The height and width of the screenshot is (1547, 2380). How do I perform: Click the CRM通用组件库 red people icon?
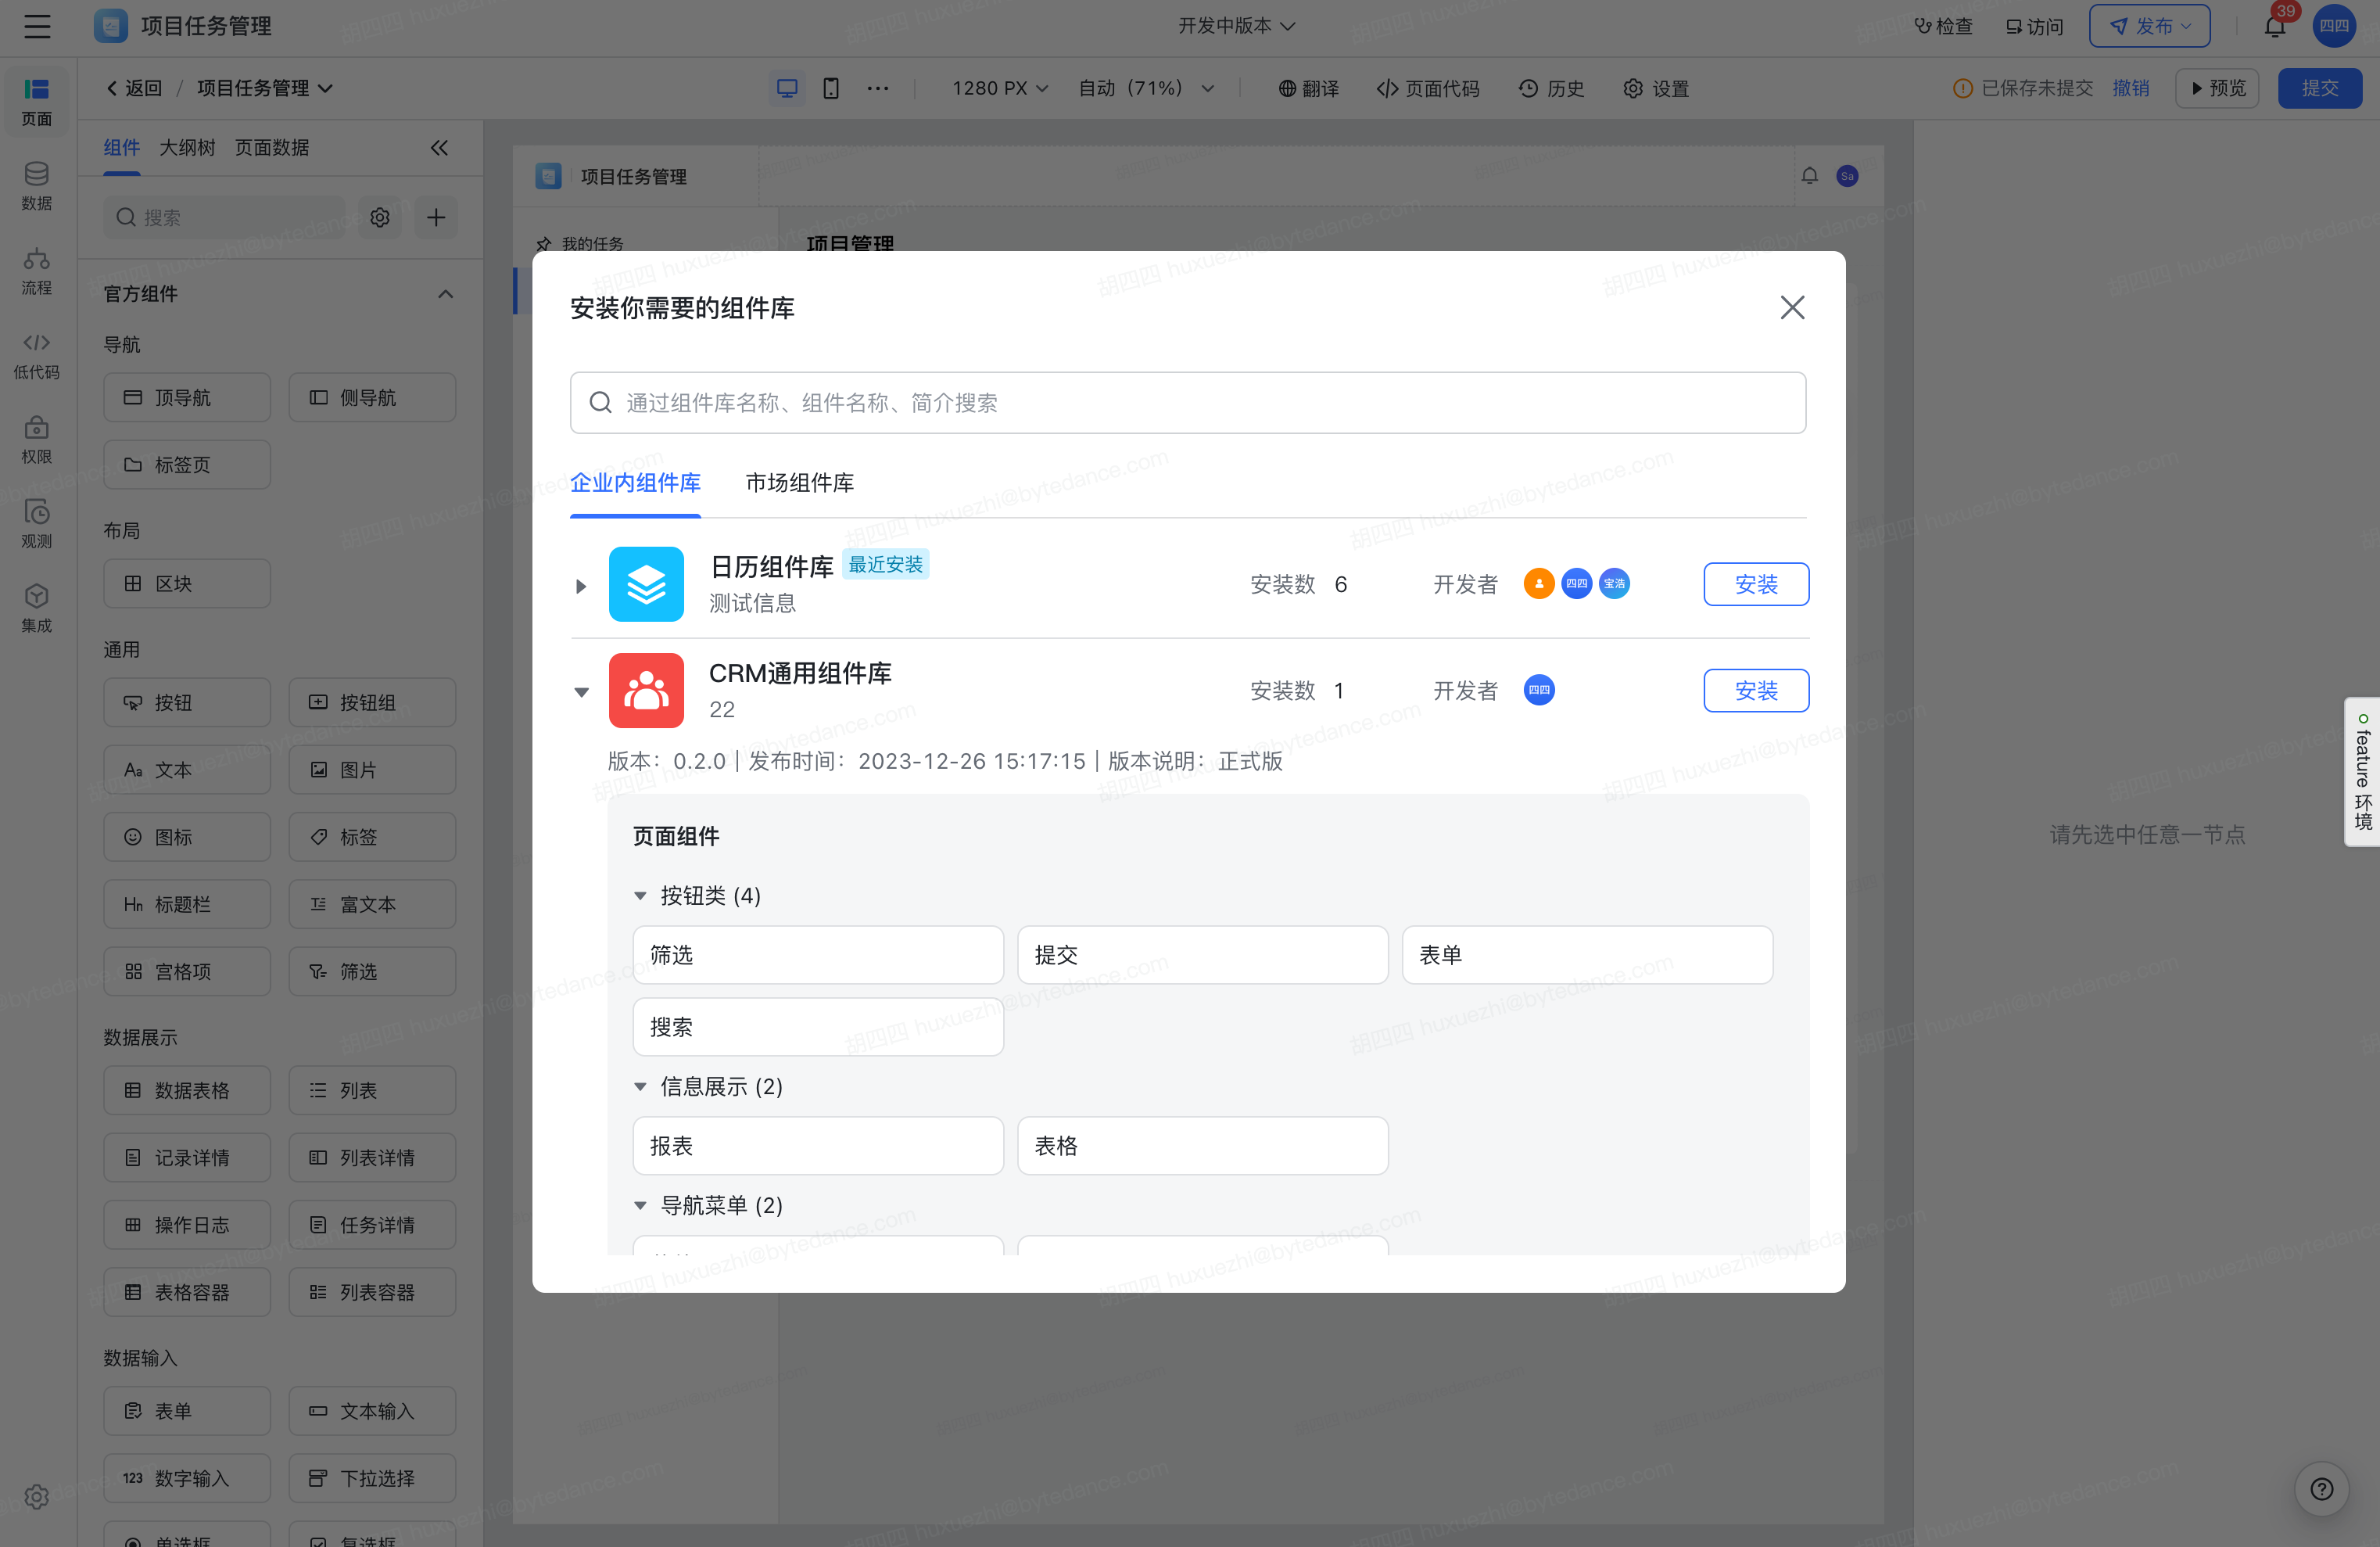tap(646, 691)
